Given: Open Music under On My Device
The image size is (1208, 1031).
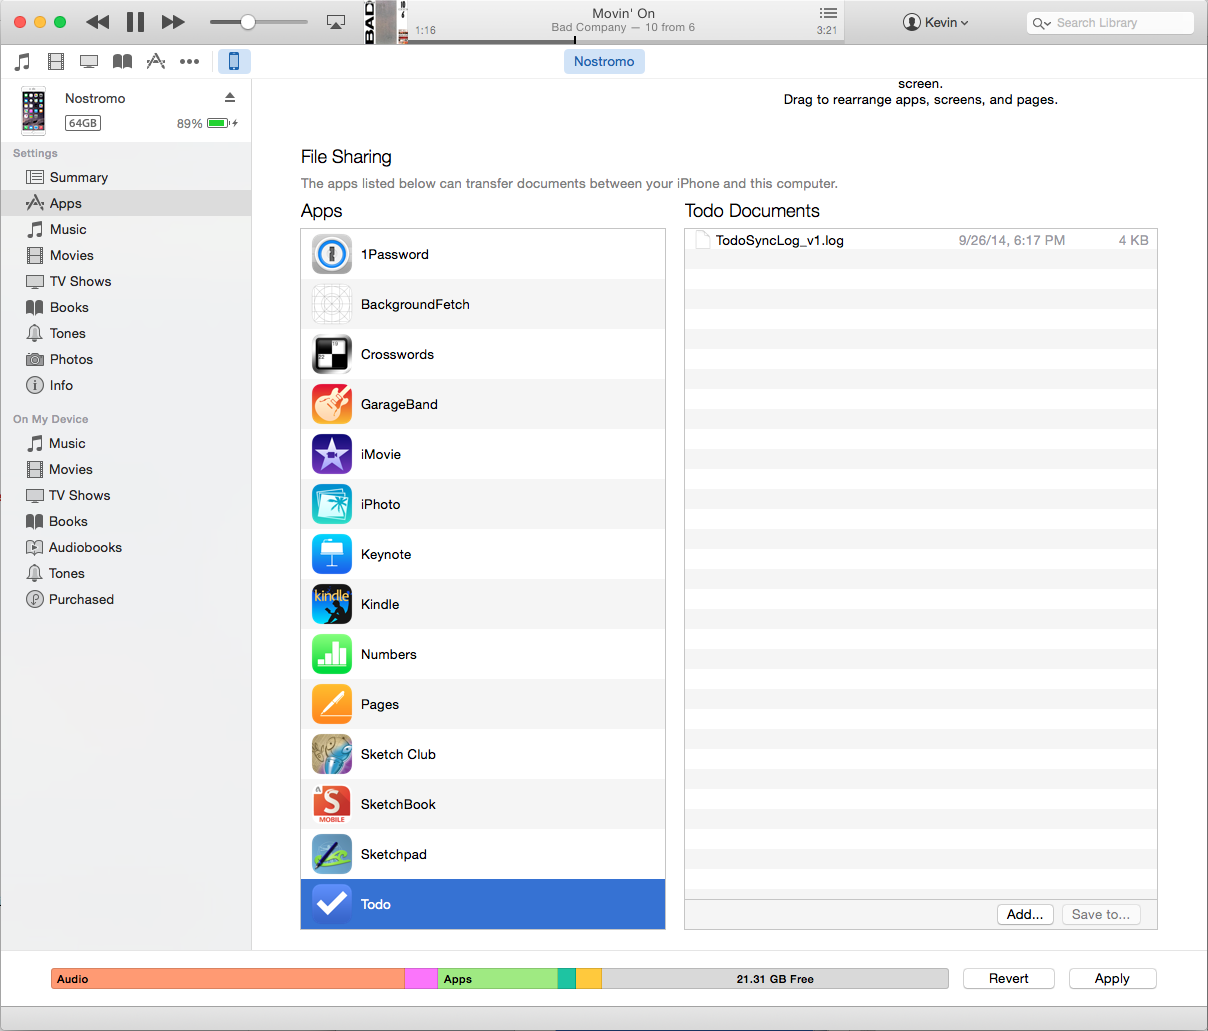Looking at the screenshot, I should [x=125, y=443].
